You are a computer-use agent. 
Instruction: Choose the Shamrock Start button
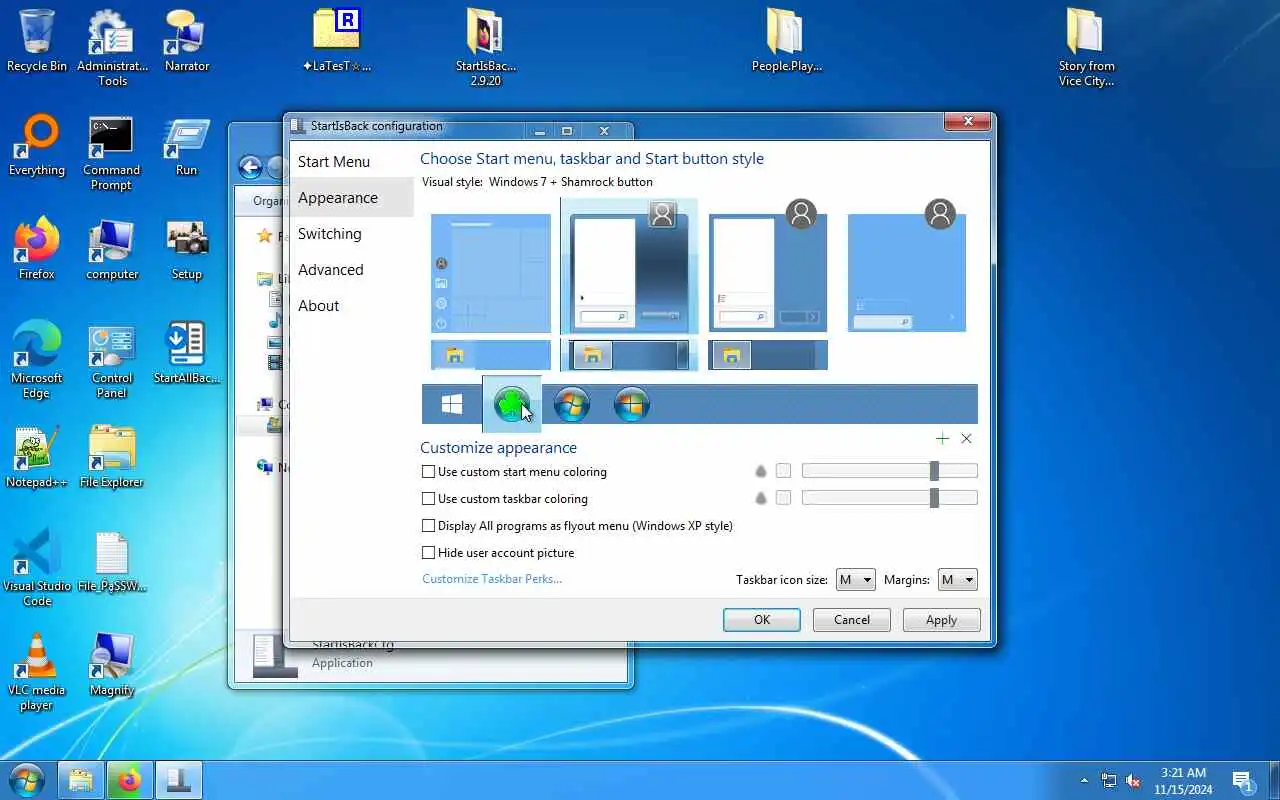coord(512,404)
